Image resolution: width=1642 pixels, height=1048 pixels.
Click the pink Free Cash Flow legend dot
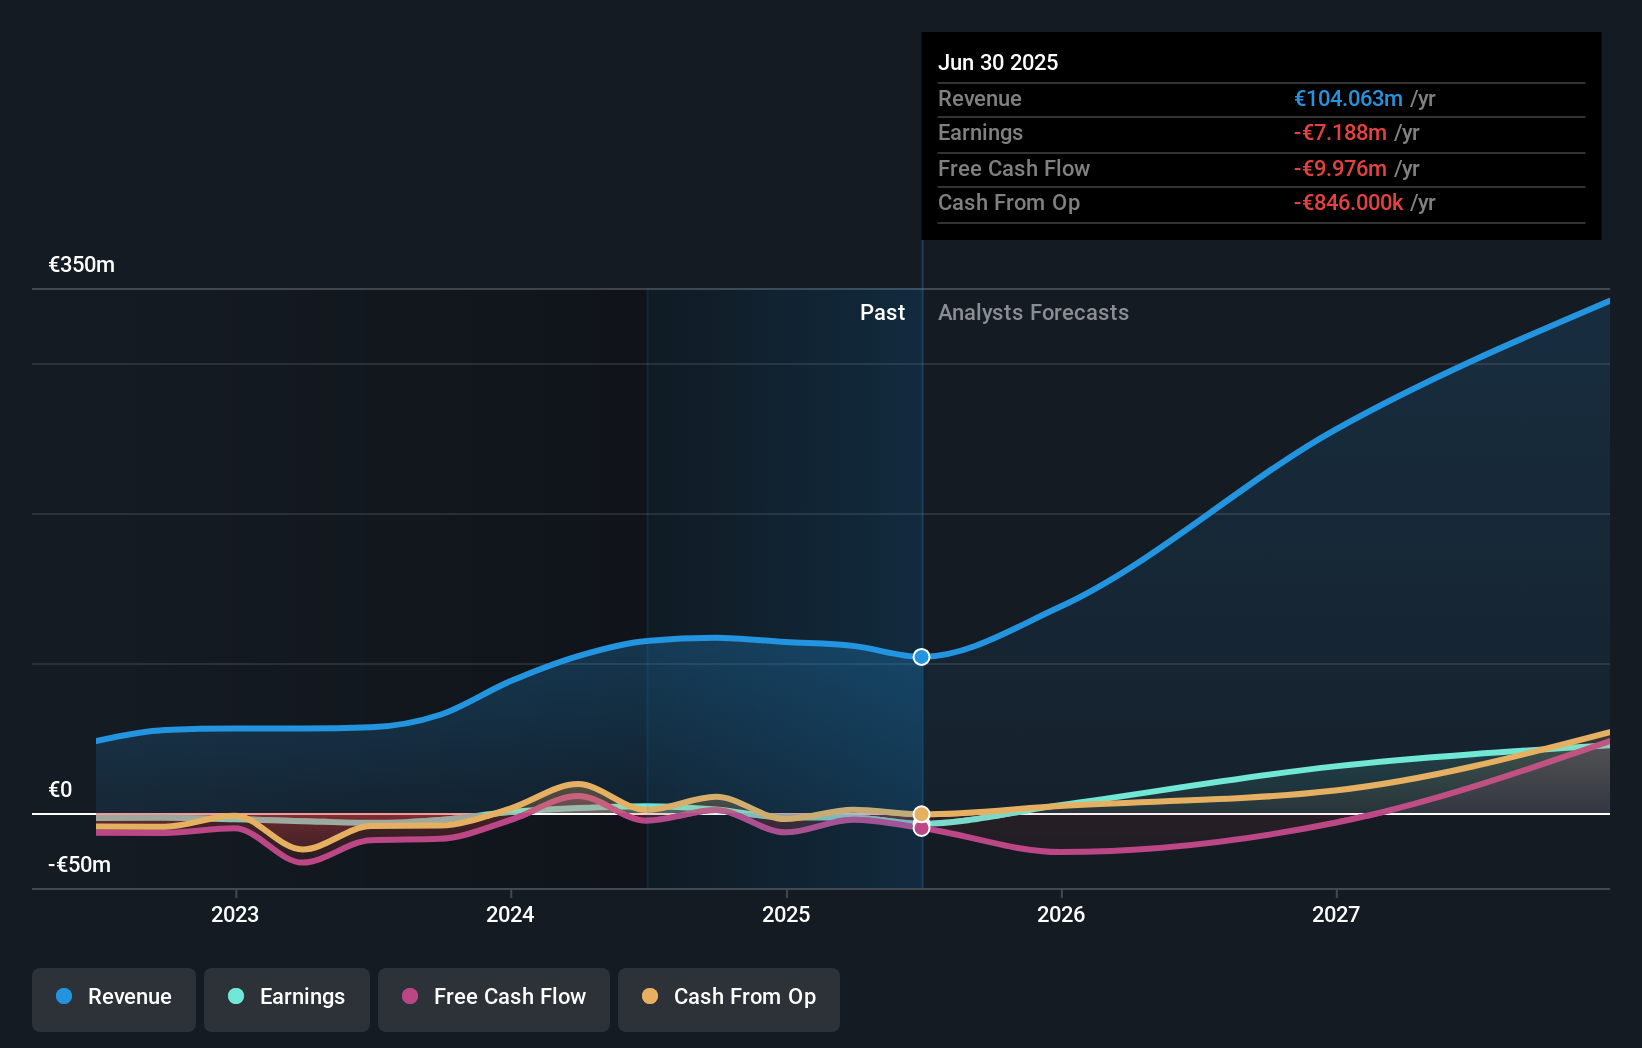pyautogui.click(x=411, y=997)
